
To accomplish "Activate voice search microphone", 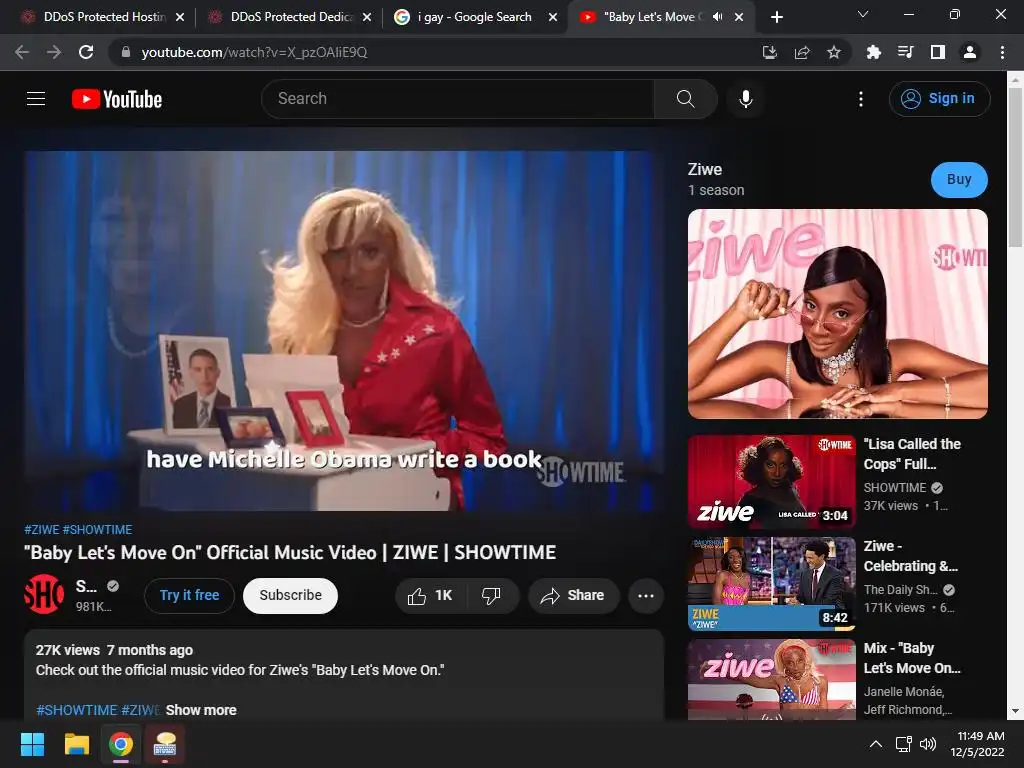I will [x=745, y=99].
